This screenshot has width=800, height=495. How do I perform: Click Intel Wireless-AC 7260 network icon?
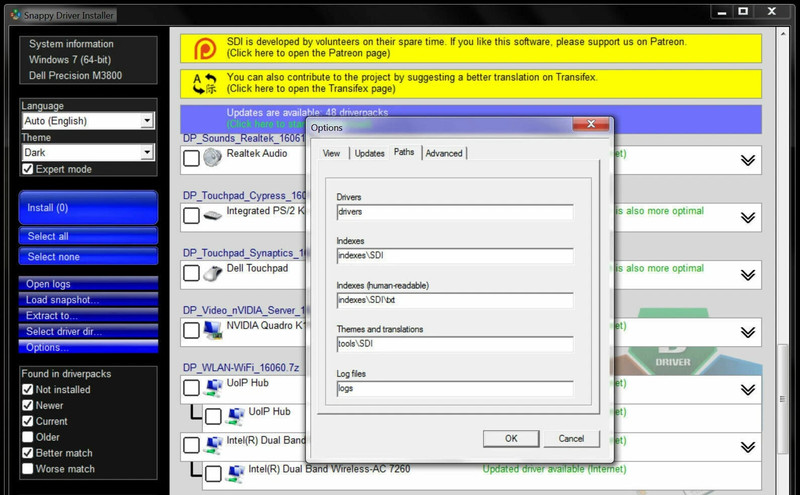coord(234,474)
